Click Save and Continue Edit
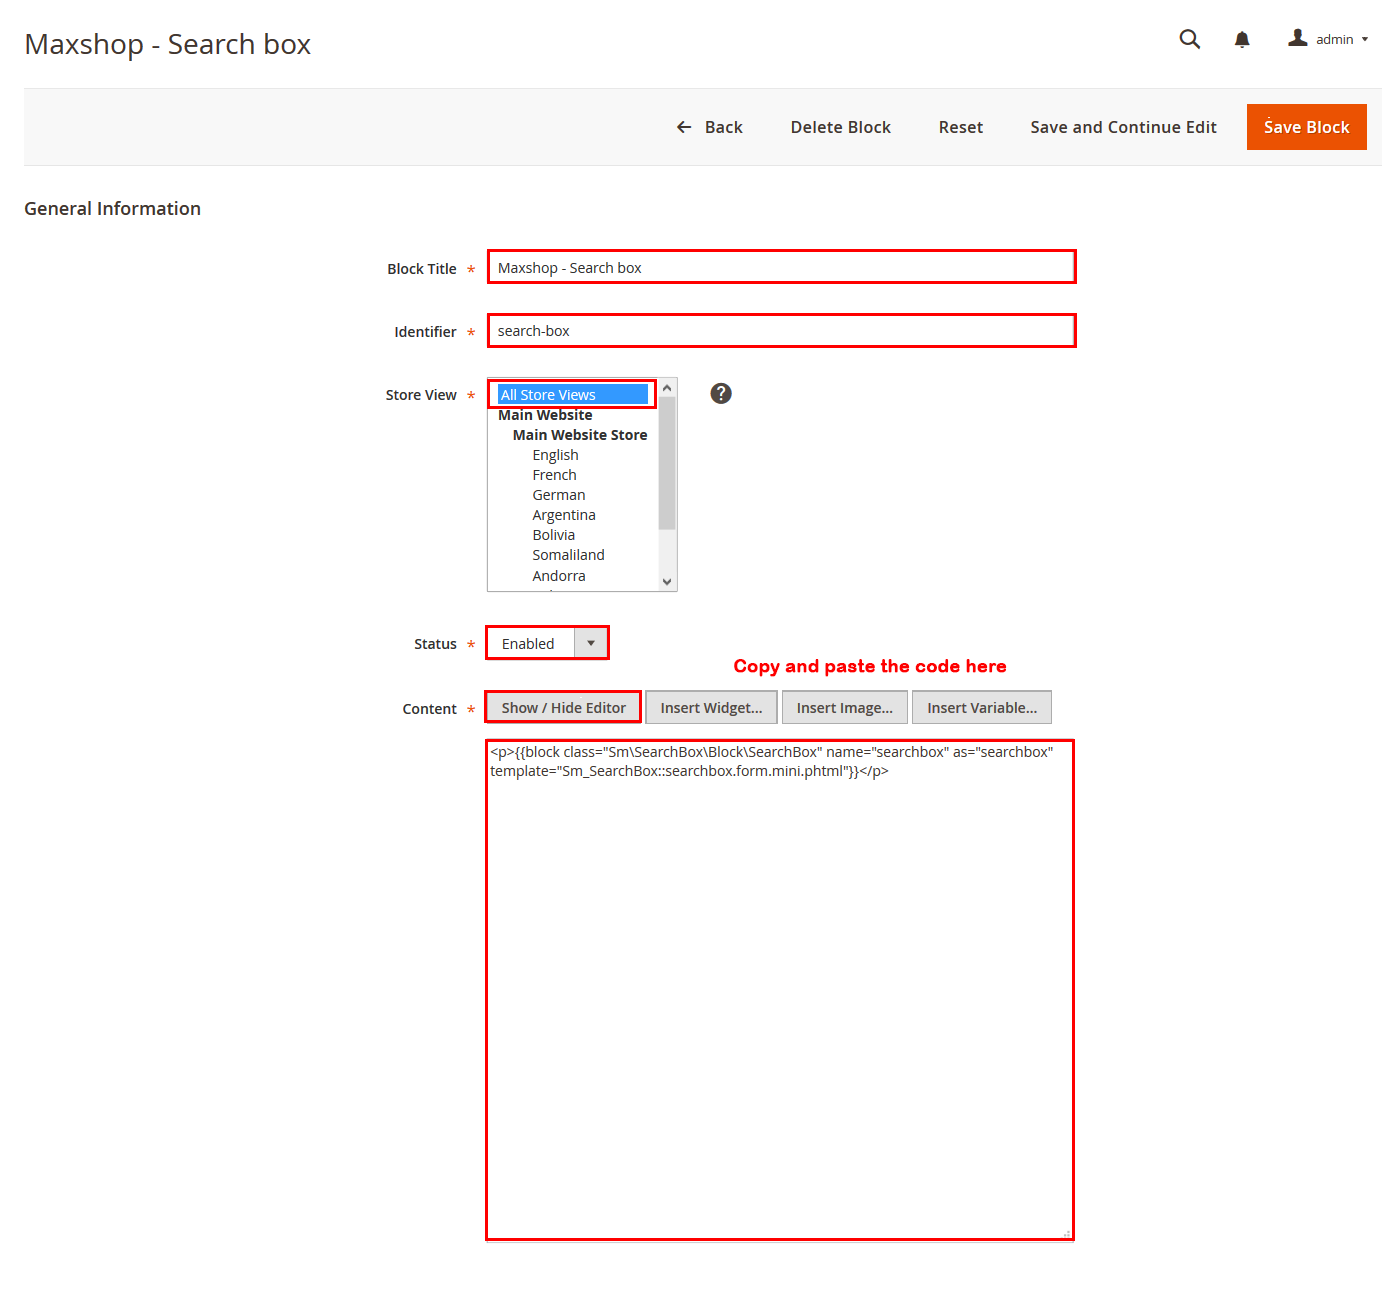The height and width of the screenshot is (1296, 1388). tap(1123, 127)
